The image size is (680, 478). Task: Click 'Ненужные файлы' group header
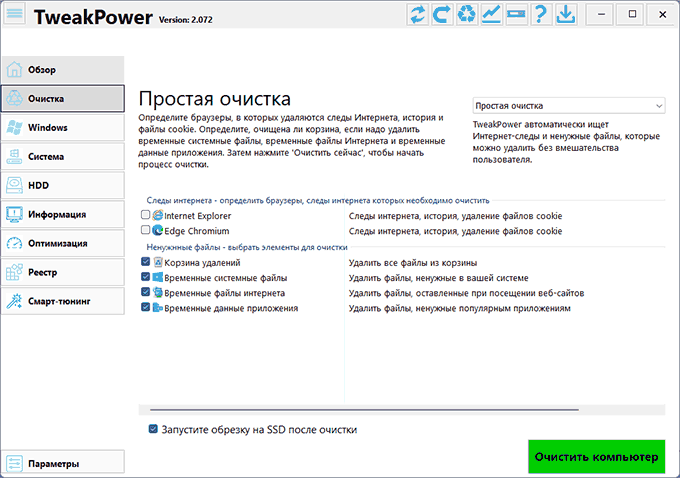[x=247, y=247]
